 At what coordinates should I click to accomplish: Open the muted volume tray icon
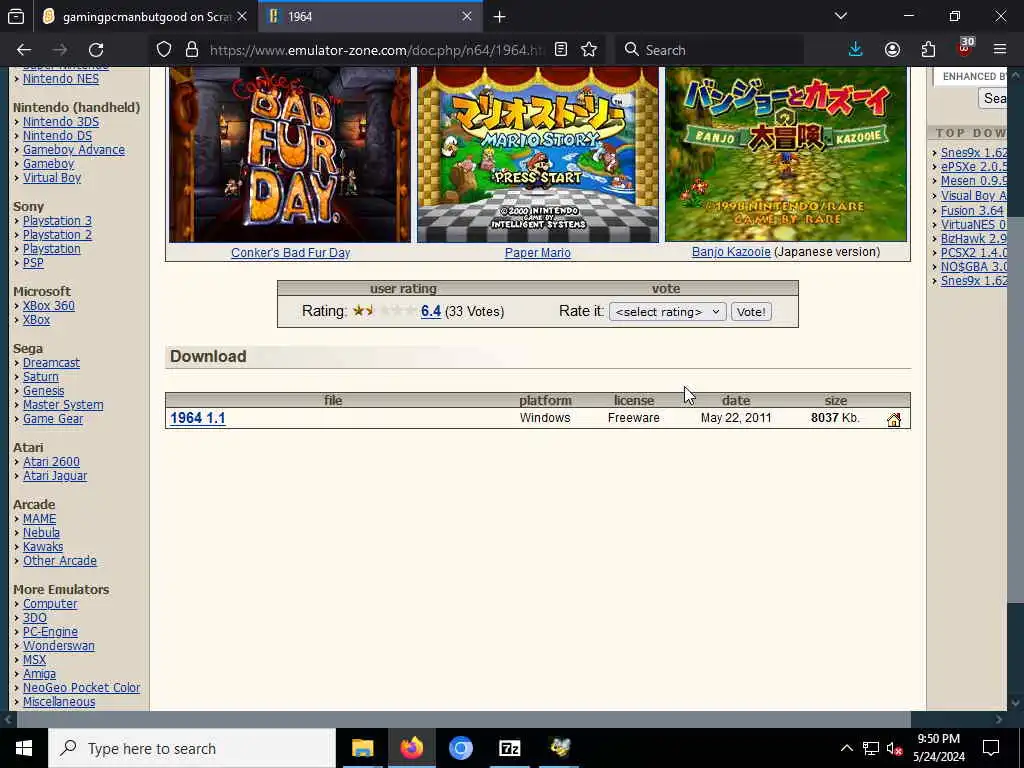[894, 748]
